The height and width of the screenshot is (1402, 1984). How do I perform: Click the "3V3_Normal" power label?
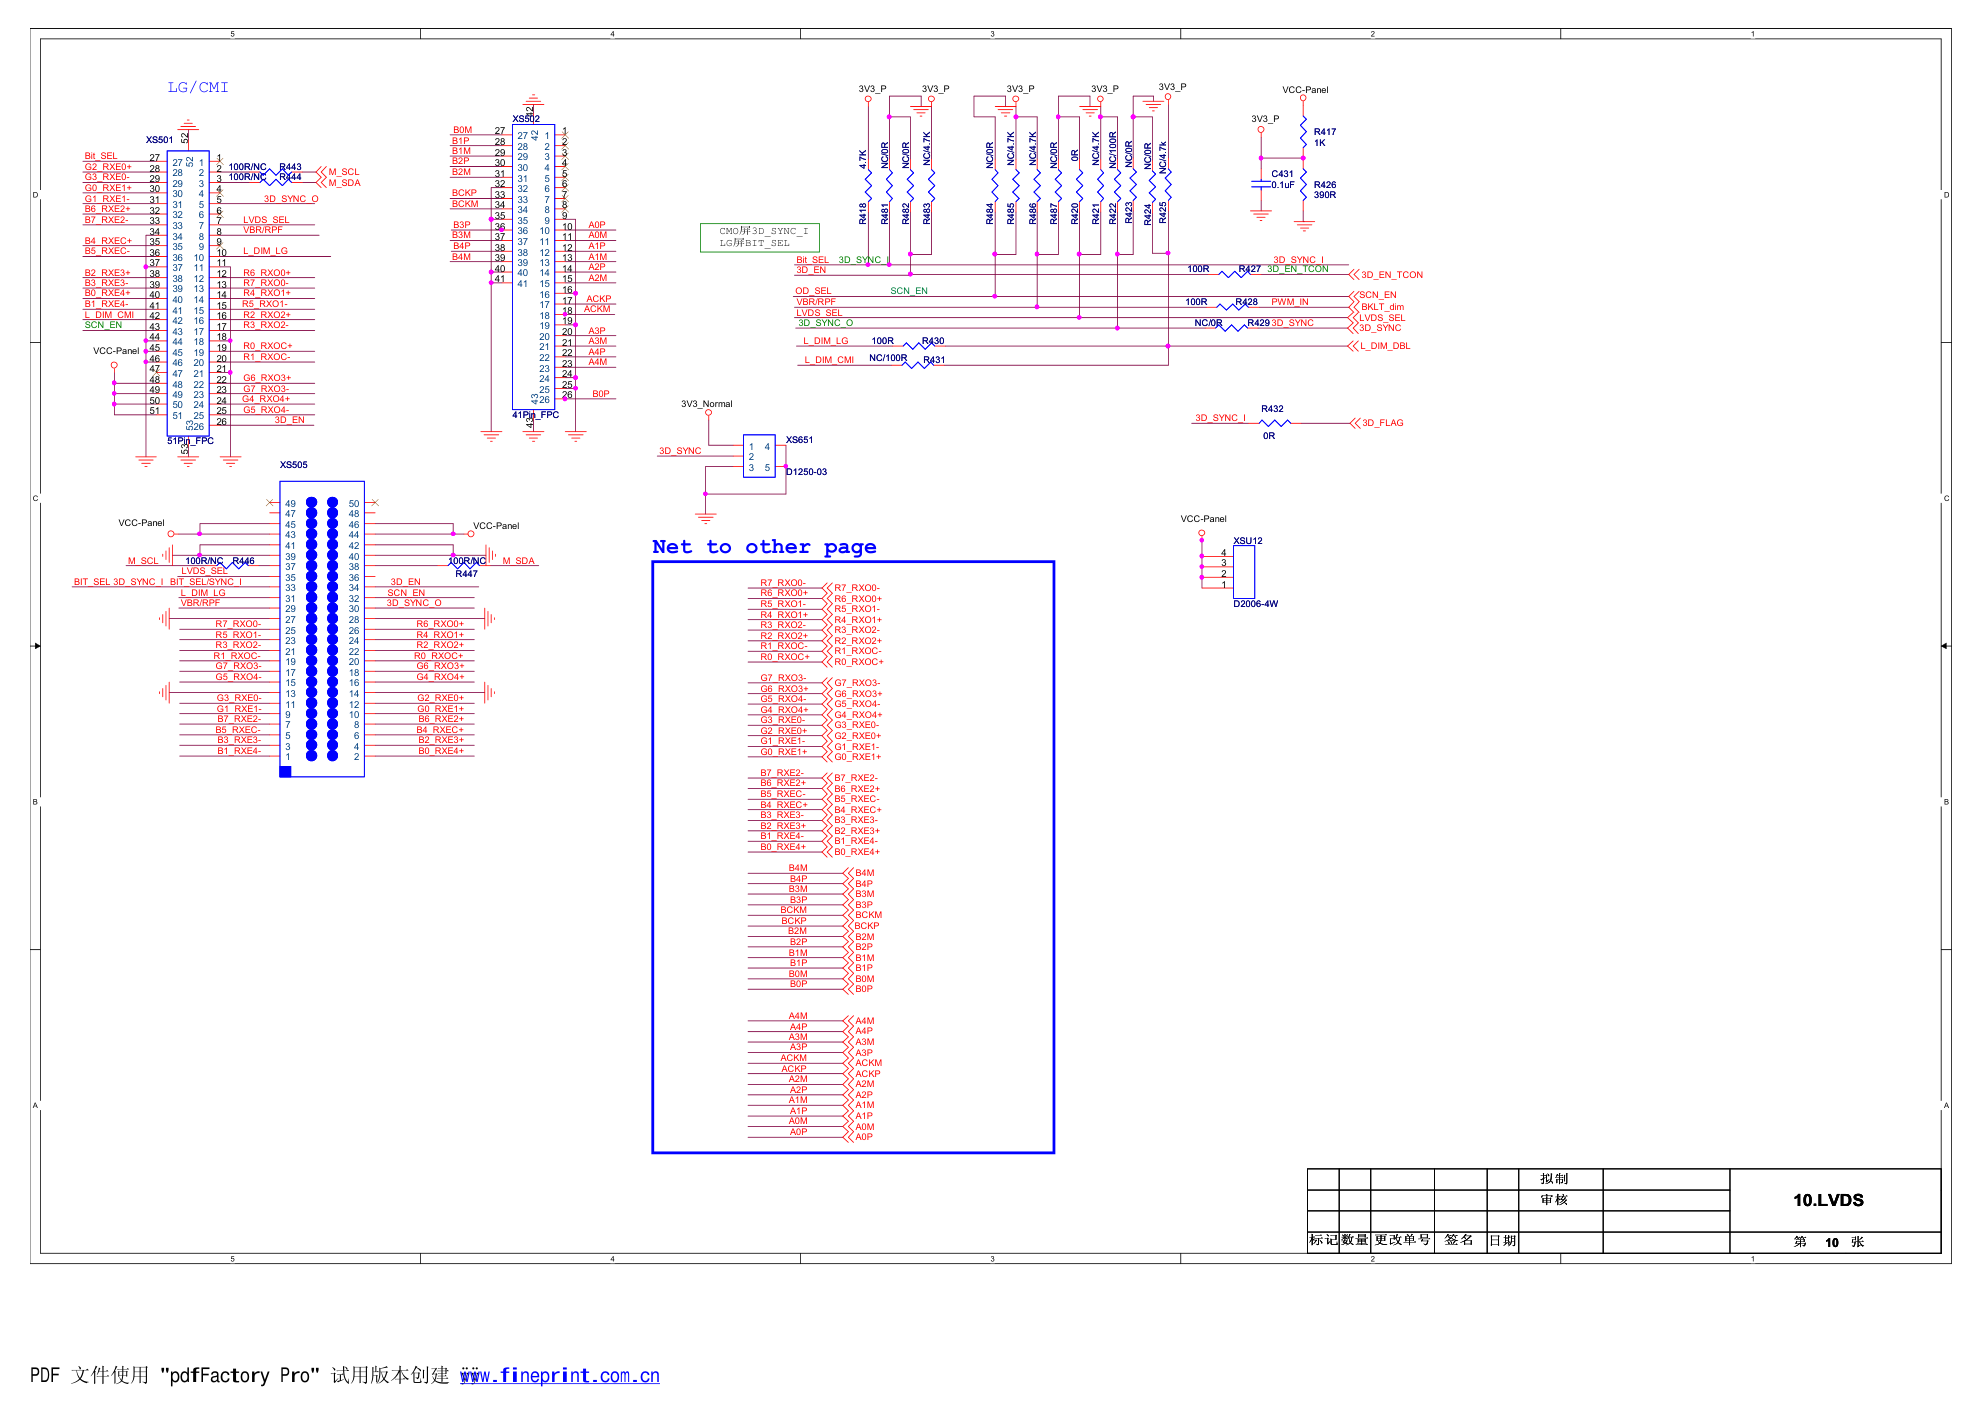pyautogui.click(x=706, y=404)
